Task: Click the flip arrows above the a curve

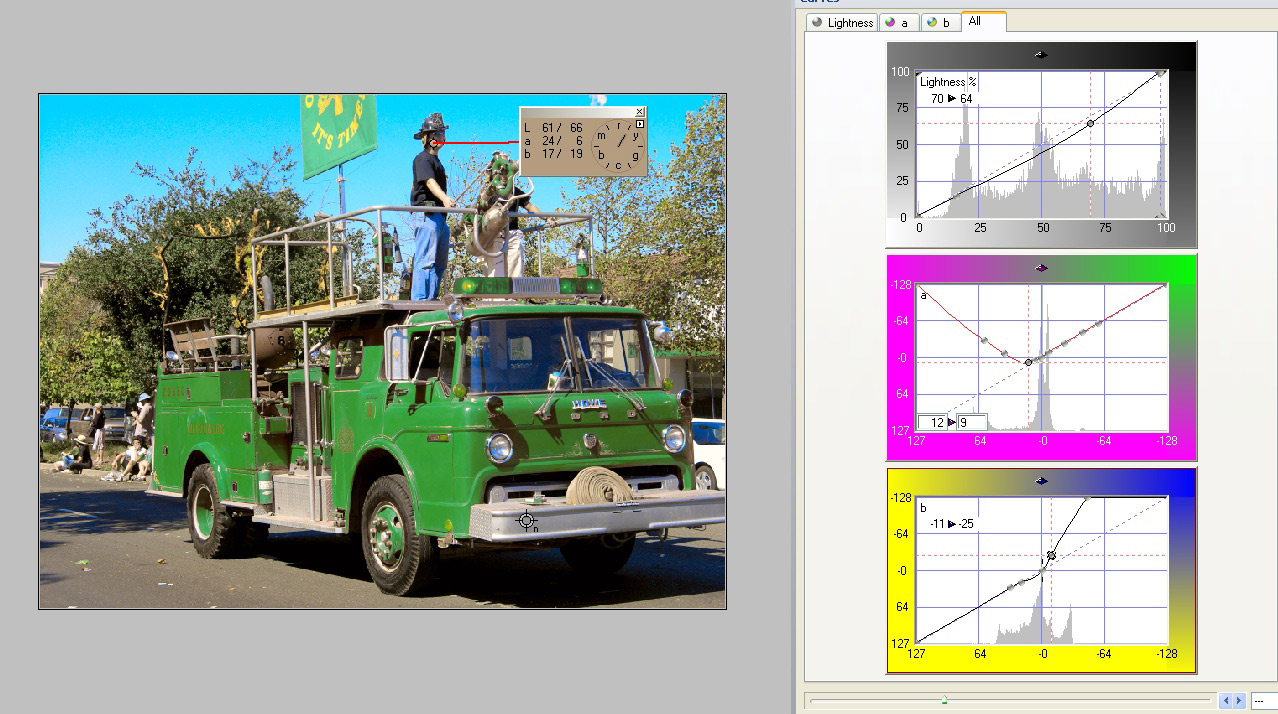Action: pos(1041,267)
